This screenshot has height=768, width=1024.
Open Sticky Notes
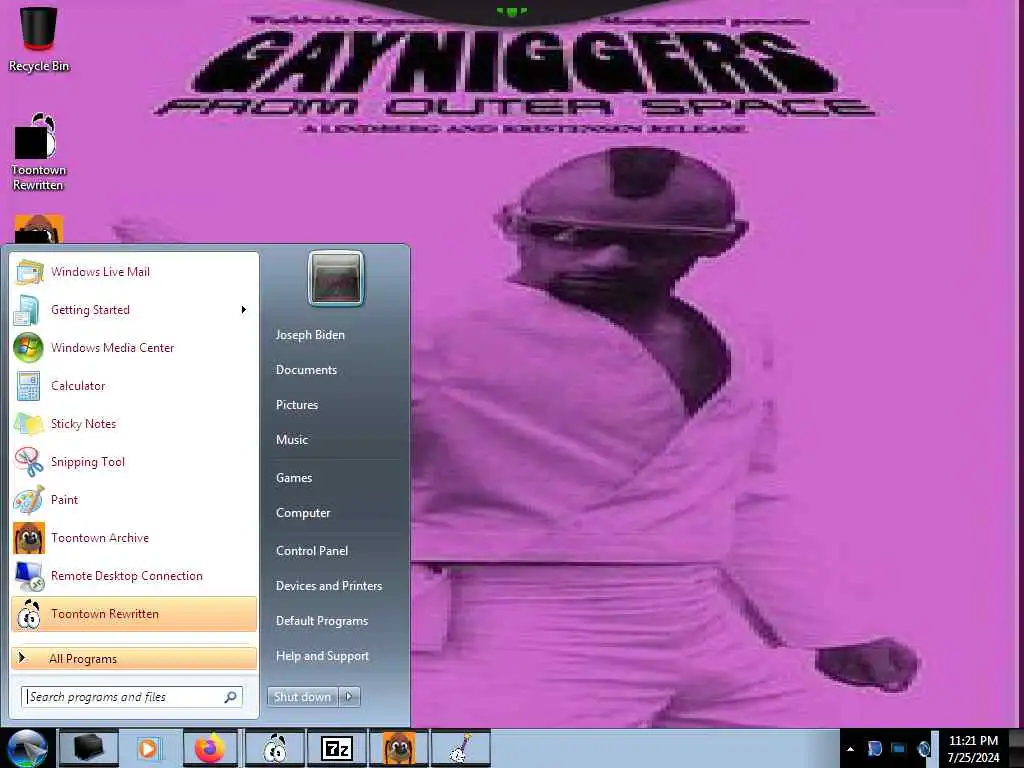[x=134, y=423]
